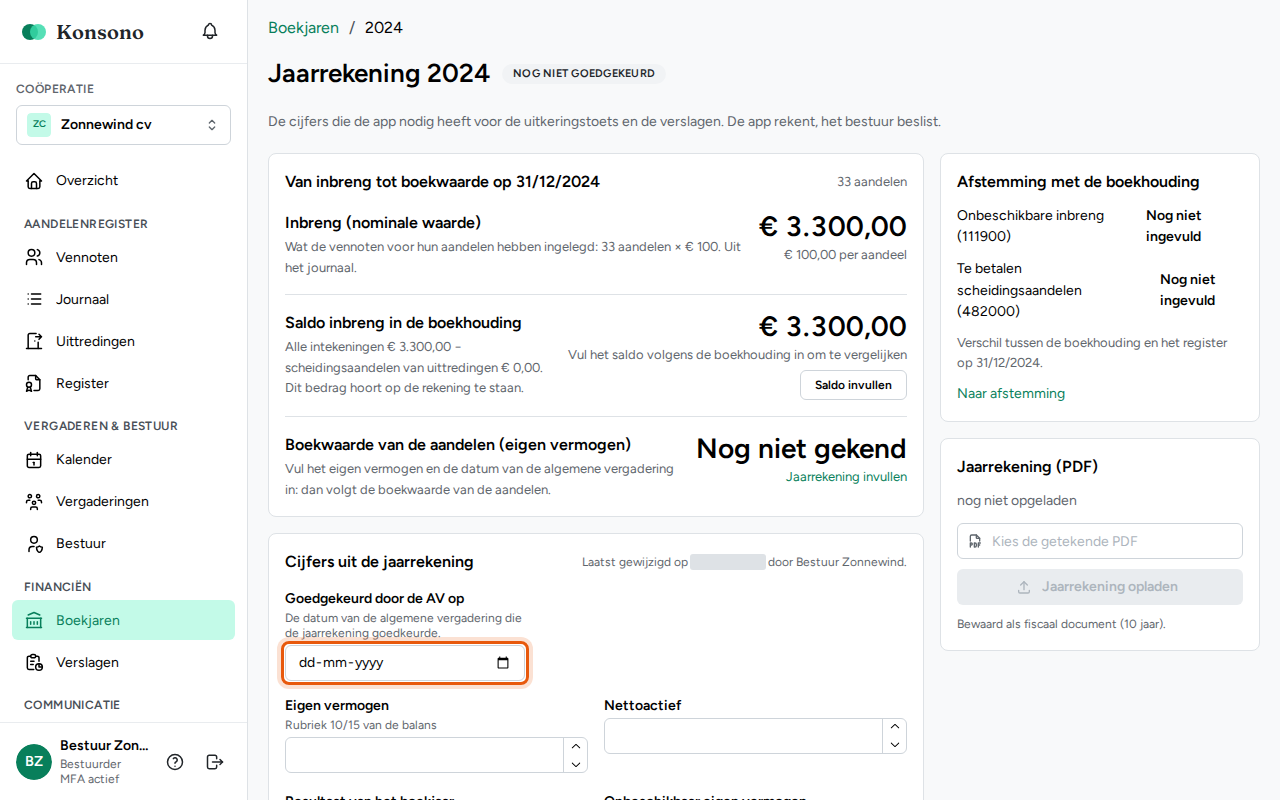Click the '33 aandelen' count text
This screenshot has width=1280, height=800.
[872, 182]
